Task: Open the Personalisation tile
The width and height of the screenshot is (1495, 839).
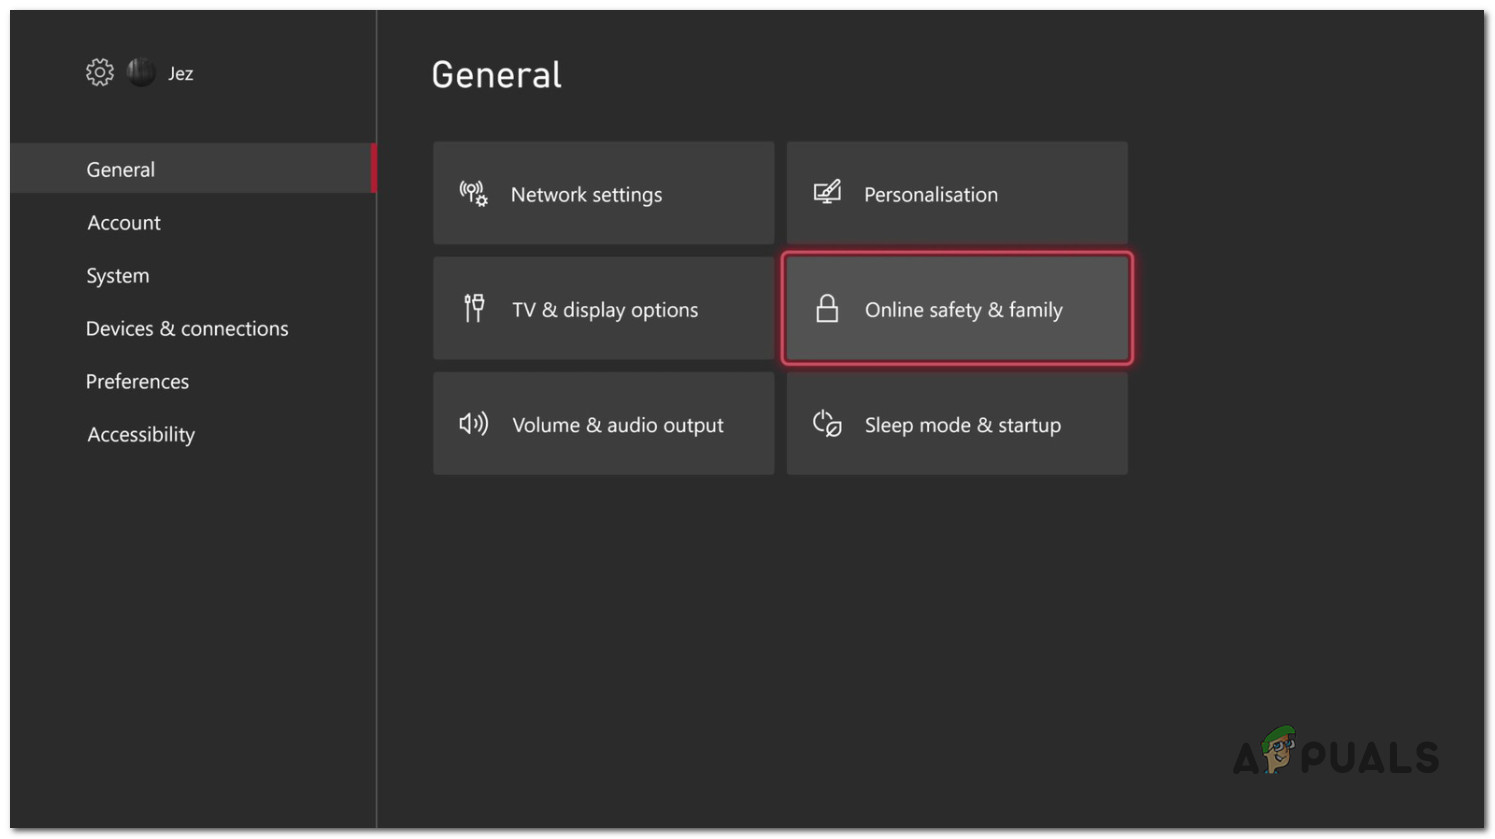Action: [957, 193]
